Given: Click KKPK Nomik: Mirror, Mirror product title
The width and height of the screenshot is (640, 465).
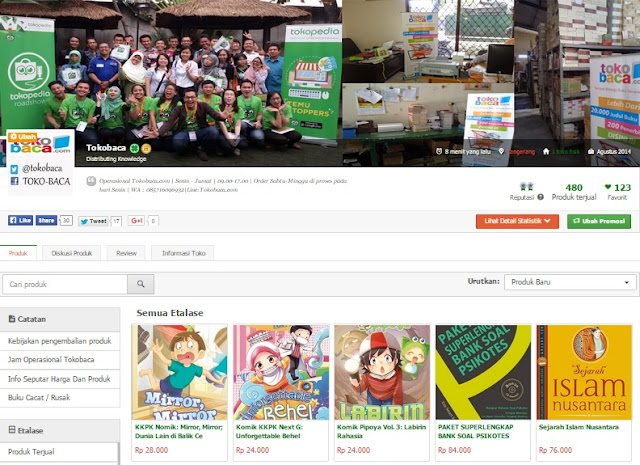Looking at the screenshot, I should (179, 431).
